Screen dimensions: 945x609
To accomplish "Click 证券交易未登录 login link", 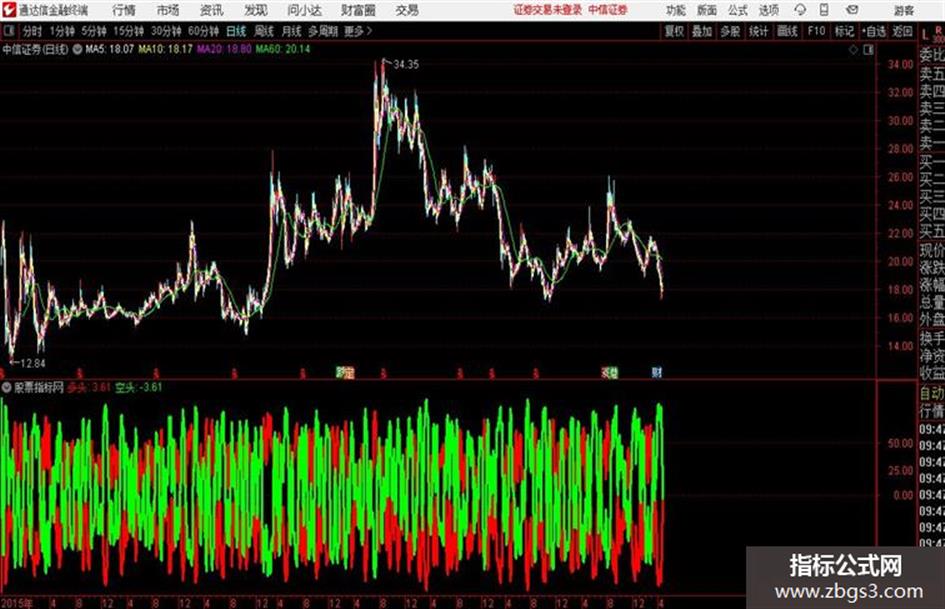I will point(548,10).
